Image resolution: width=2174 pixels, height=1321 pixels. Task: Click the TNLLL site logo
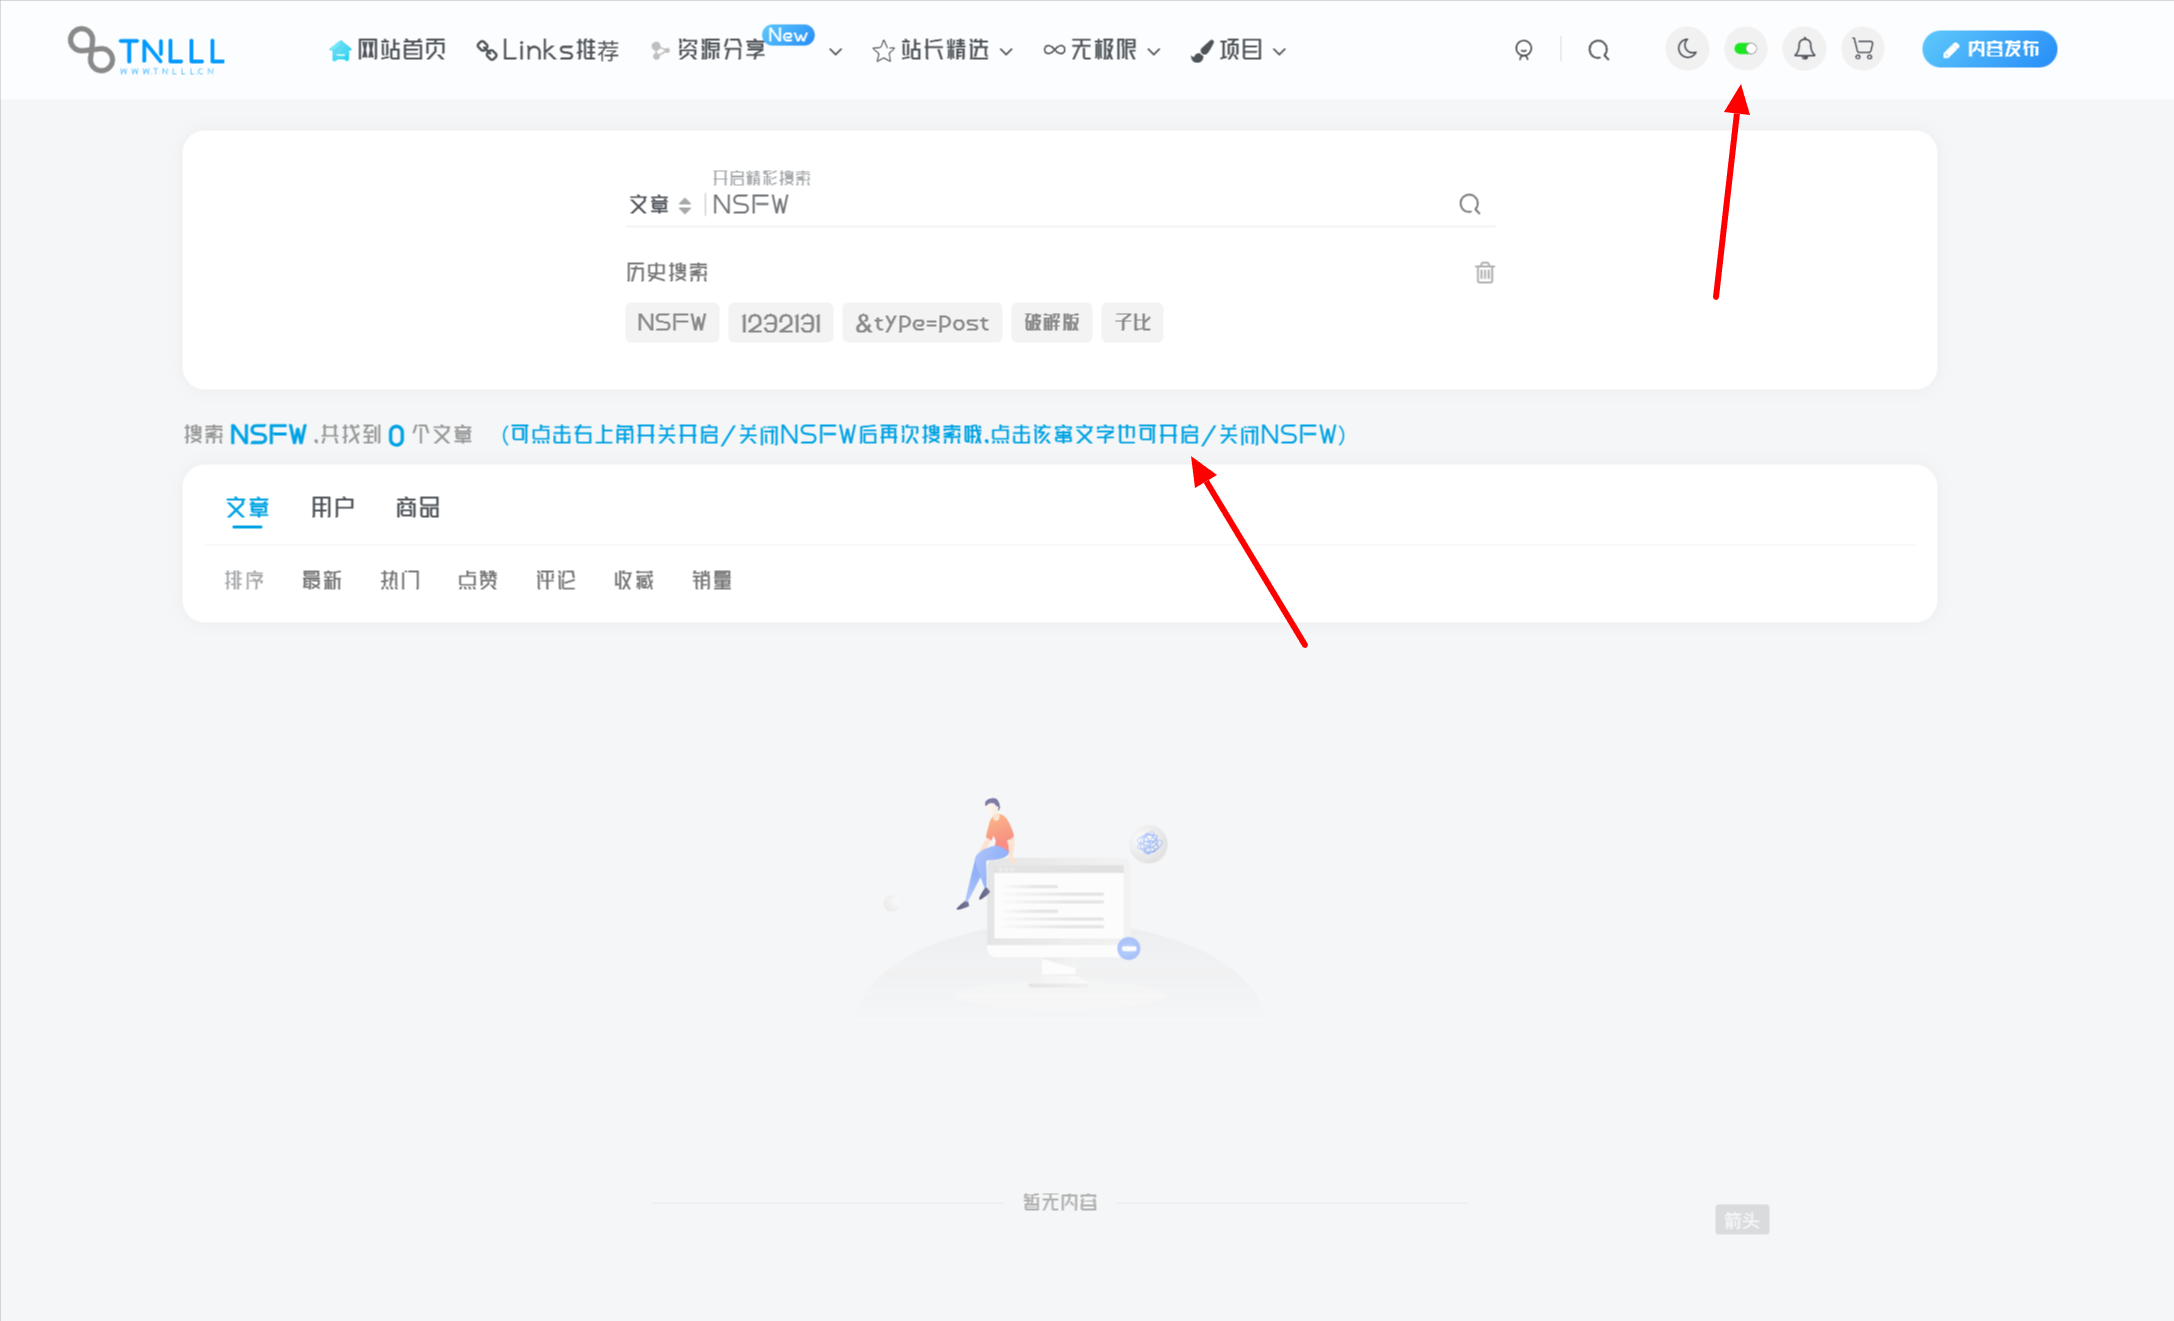[x=147, y=50]
